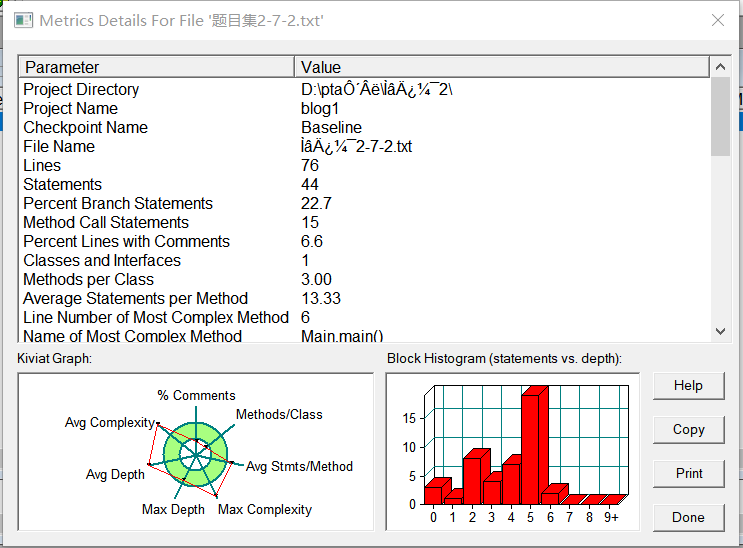Screen dimensions: 743x548
Task: Select Line Number of Most Complex Method row
Action: click(x=365, y=317)
